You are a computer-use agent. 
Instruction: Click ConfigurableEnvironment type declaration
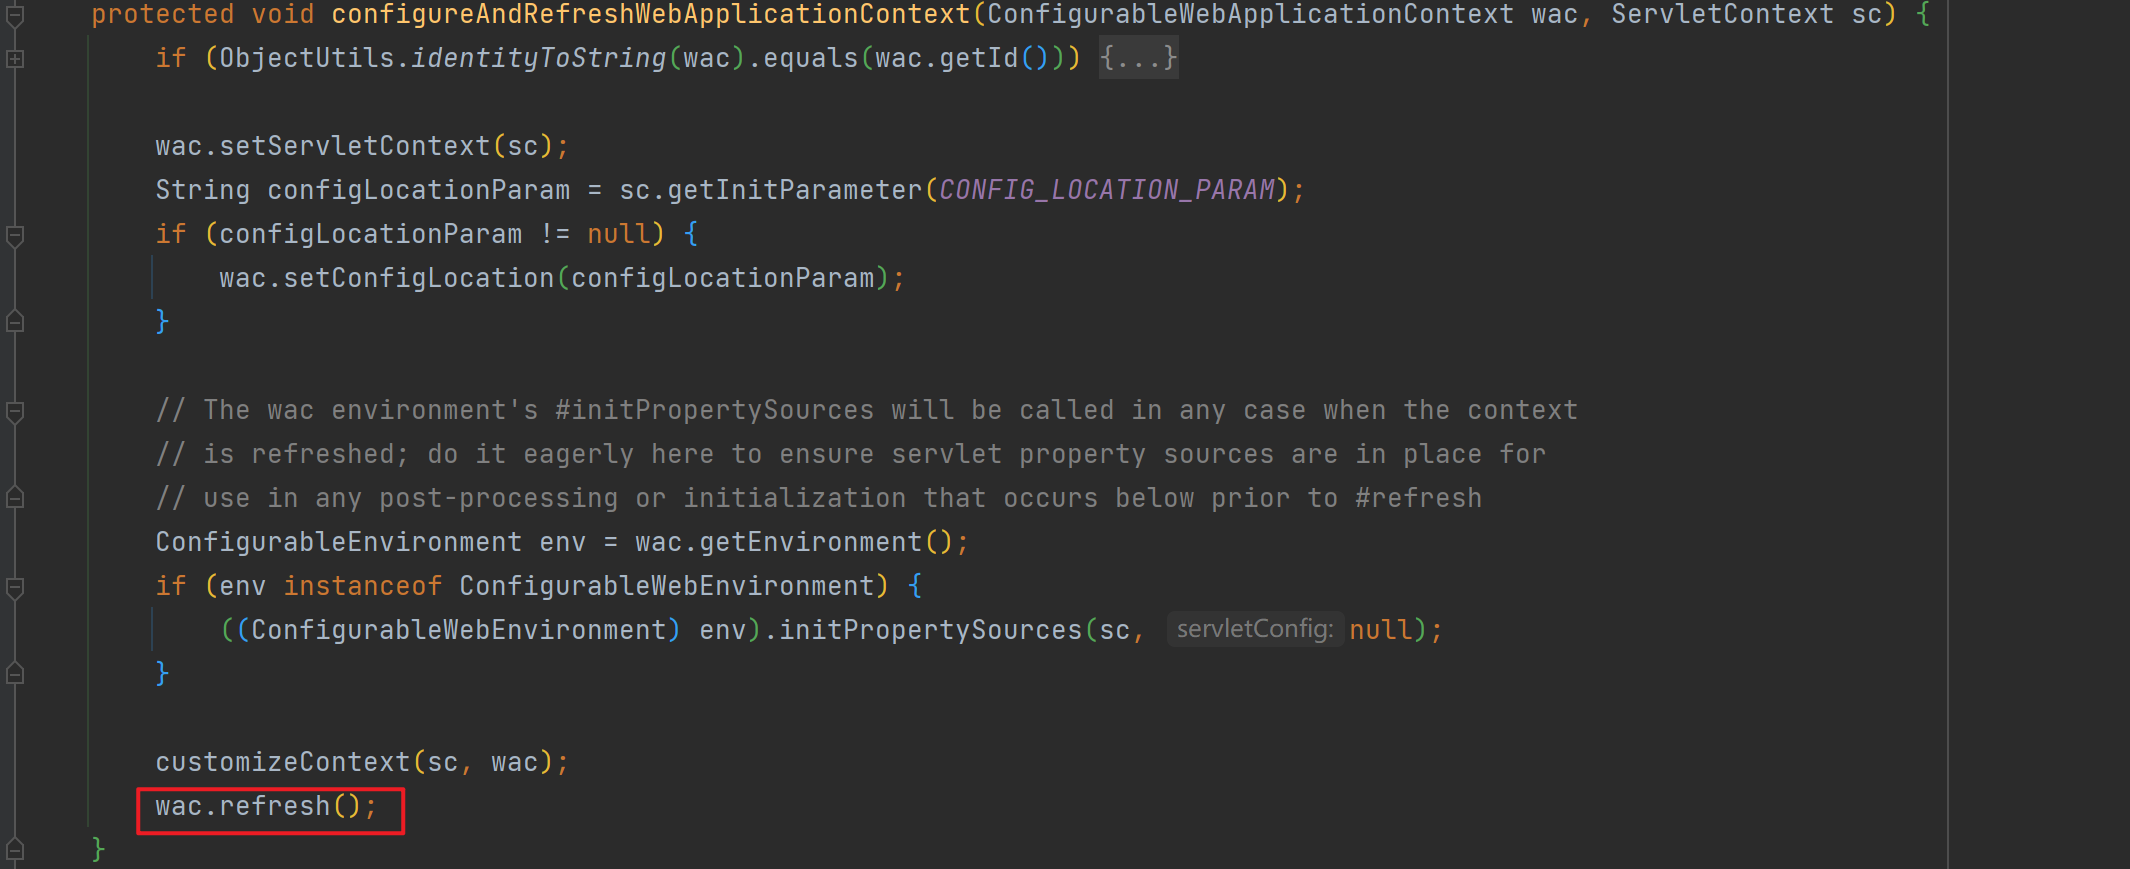339,542
